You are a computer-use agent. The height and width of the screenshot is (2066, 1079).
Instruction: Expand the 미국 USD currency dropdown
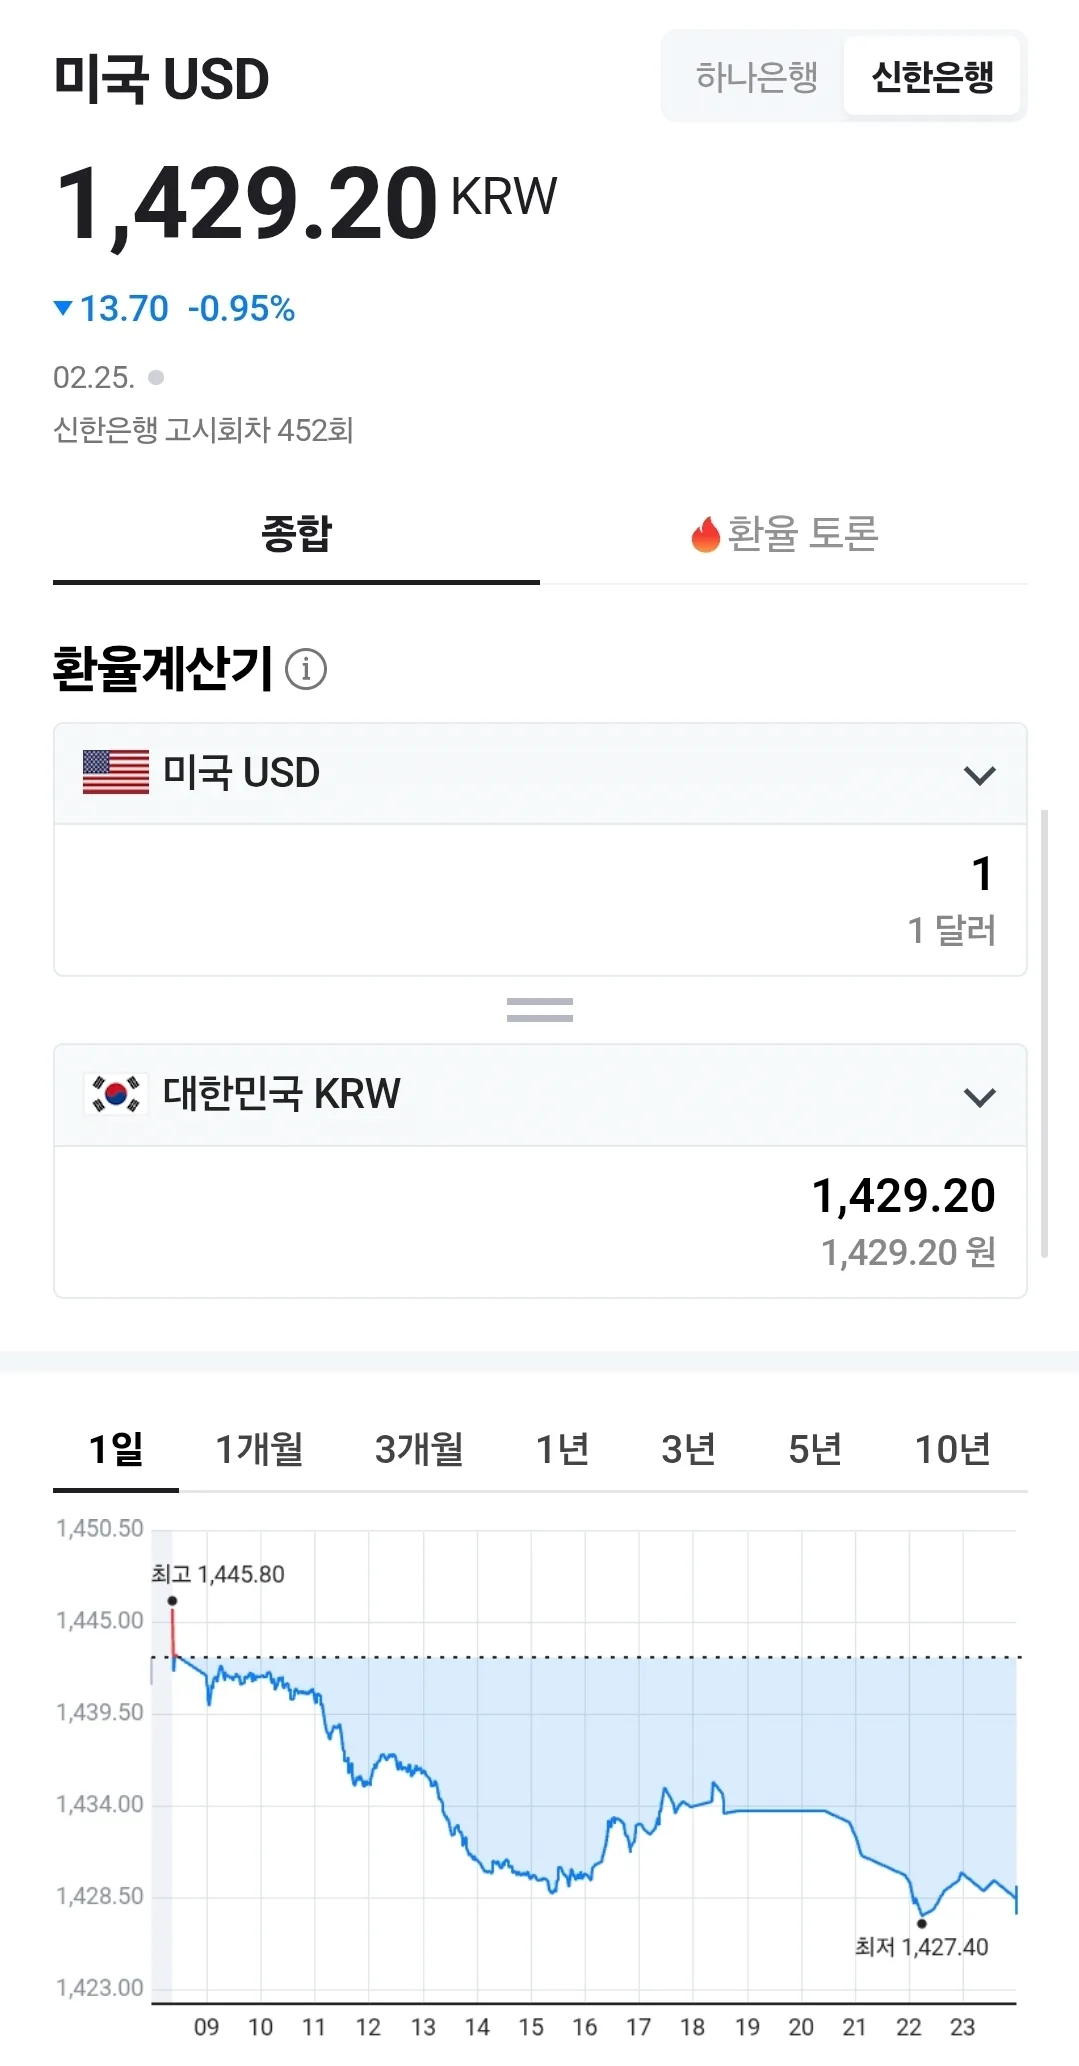[x=540, y=774]
